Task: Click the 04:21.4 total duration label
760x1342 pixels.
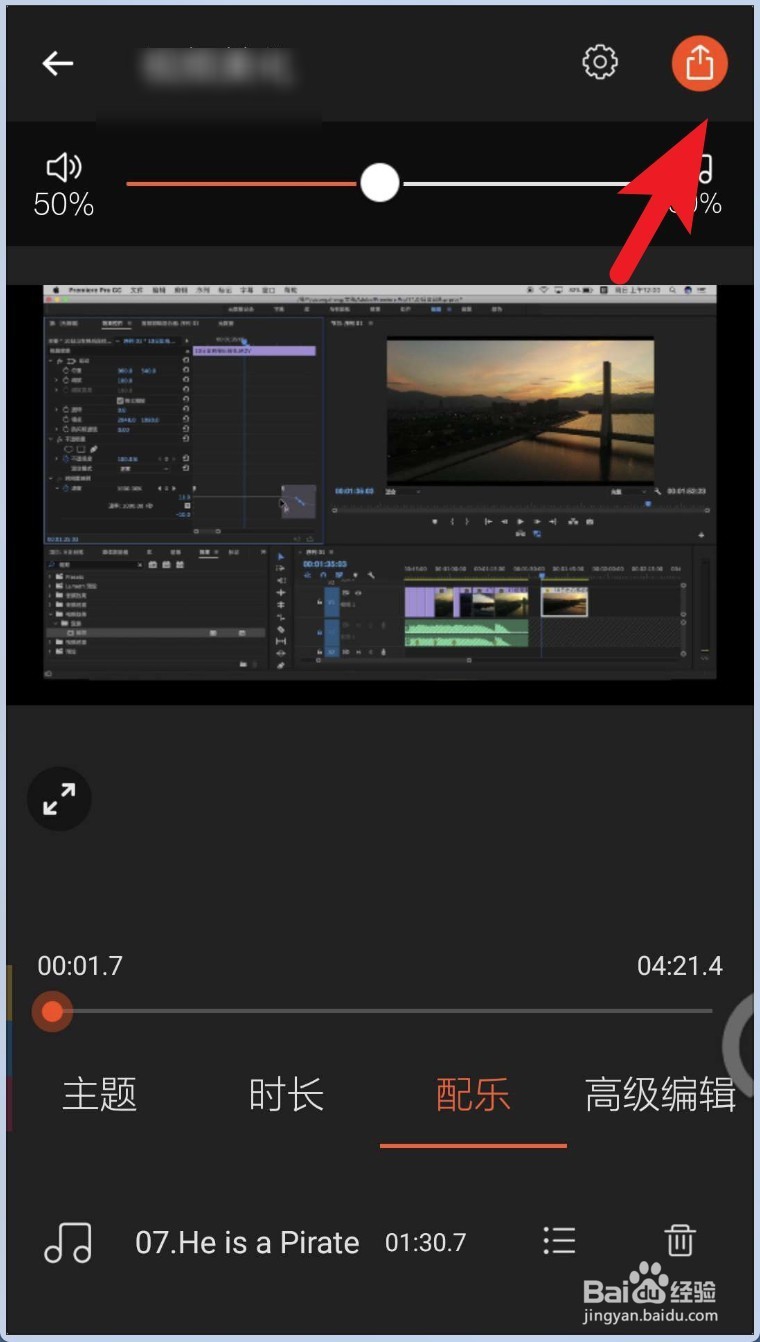Action: 680,966
